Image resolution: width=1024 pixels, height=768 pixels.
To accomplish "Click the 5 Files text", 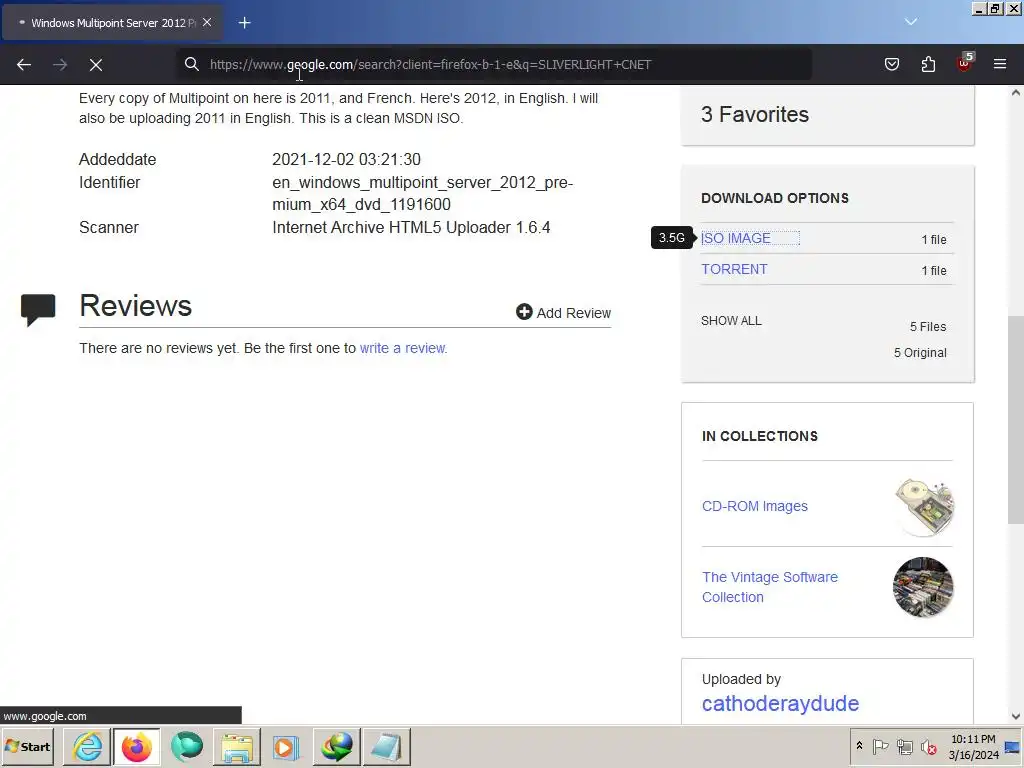I will [928, 327].
